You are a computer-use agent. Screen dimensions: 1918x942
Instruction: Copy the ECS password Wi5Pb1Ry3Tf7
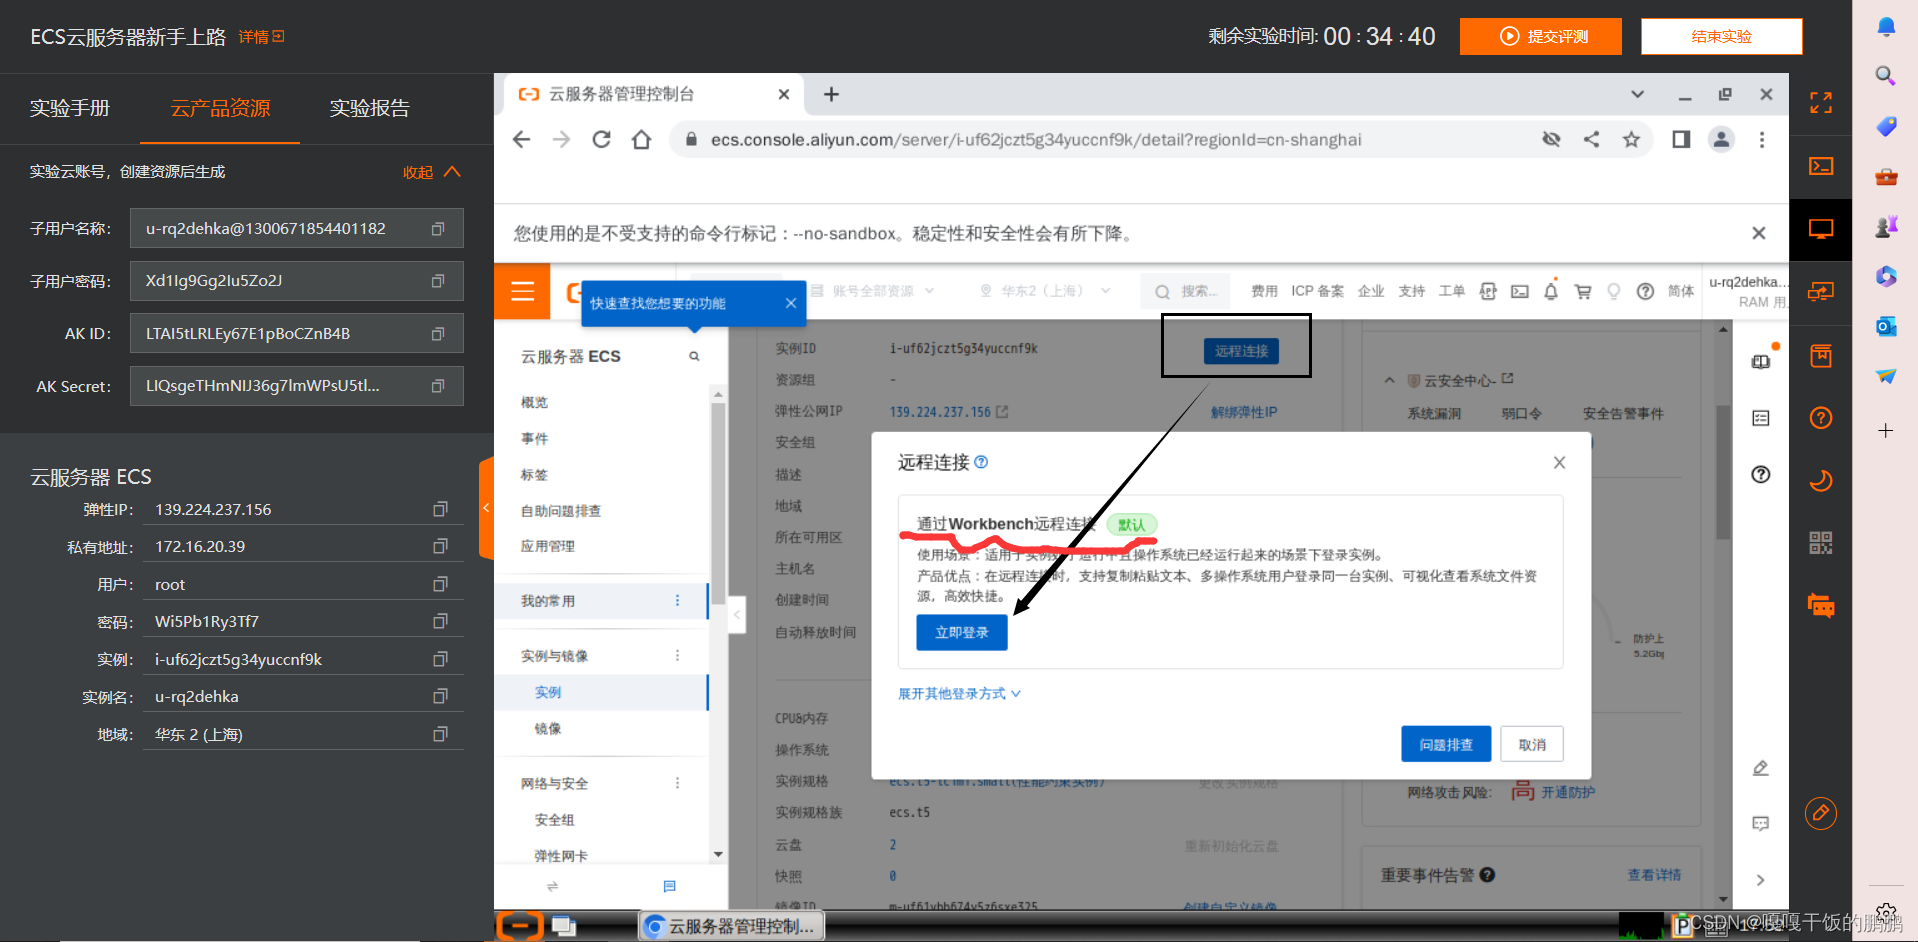pos(440,621)
